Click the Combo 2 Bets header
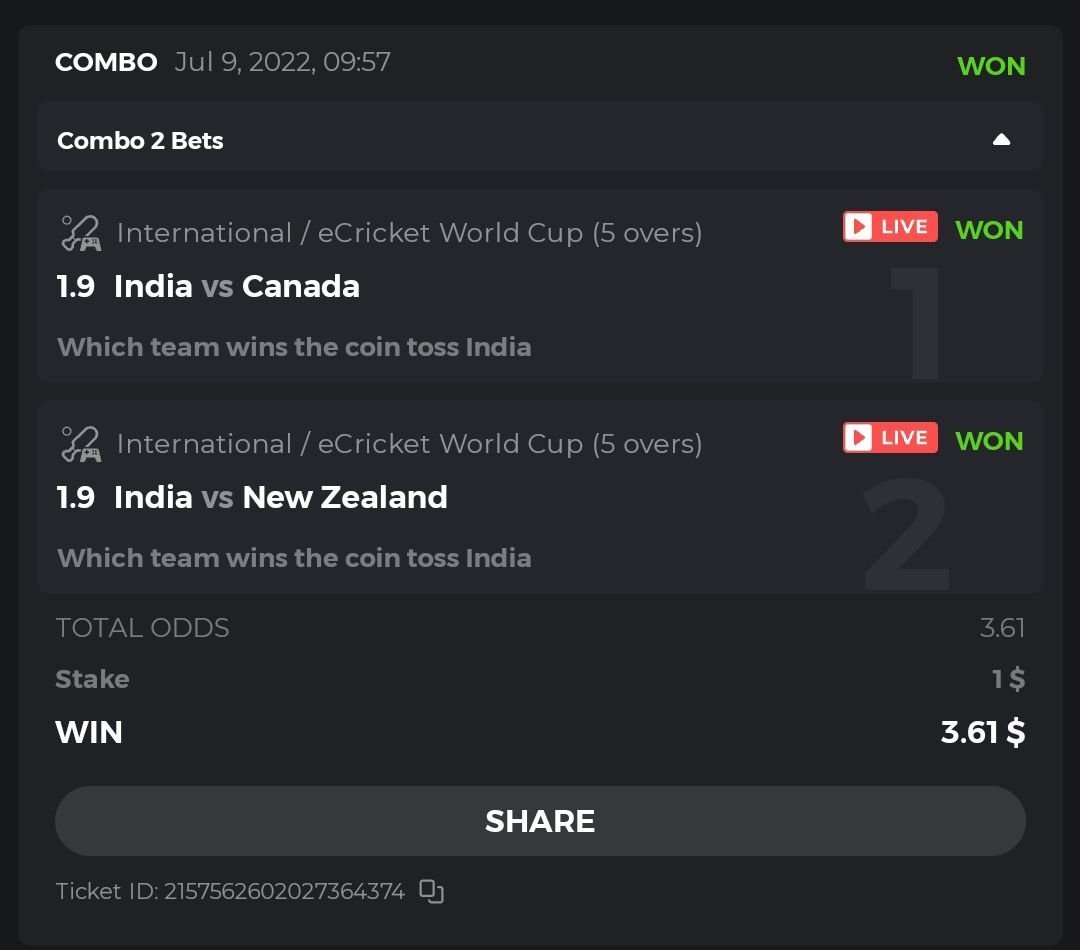Screen dimensions: 1080x950 click(x=140, y=141)
